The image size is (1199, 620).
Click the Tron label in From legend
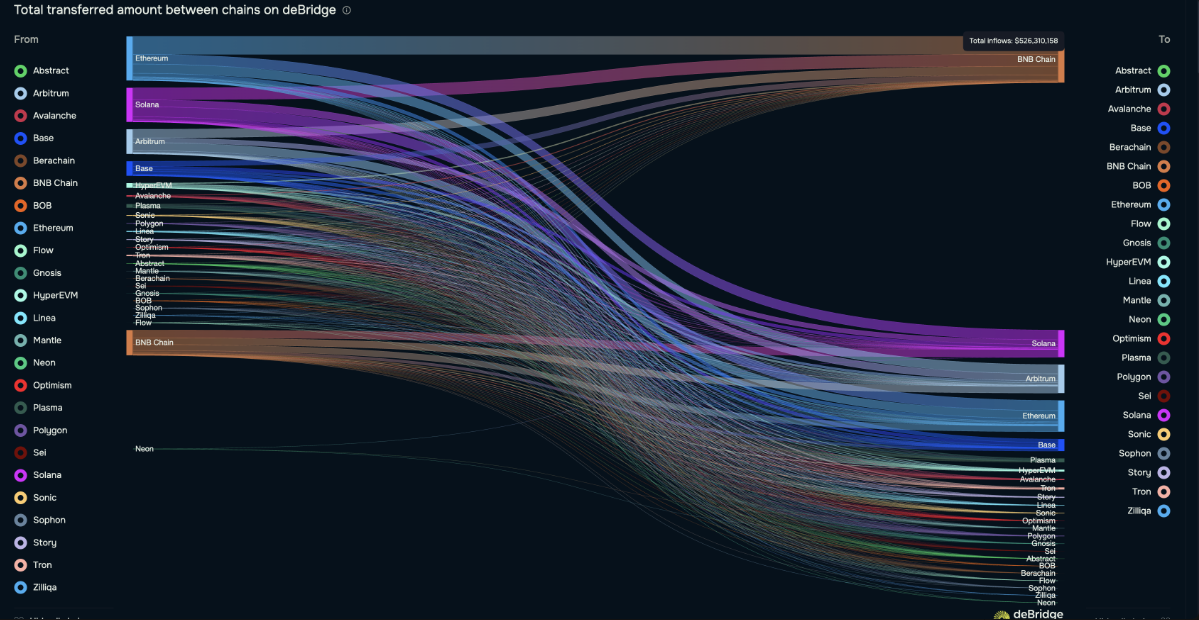[x=42, y=565]
